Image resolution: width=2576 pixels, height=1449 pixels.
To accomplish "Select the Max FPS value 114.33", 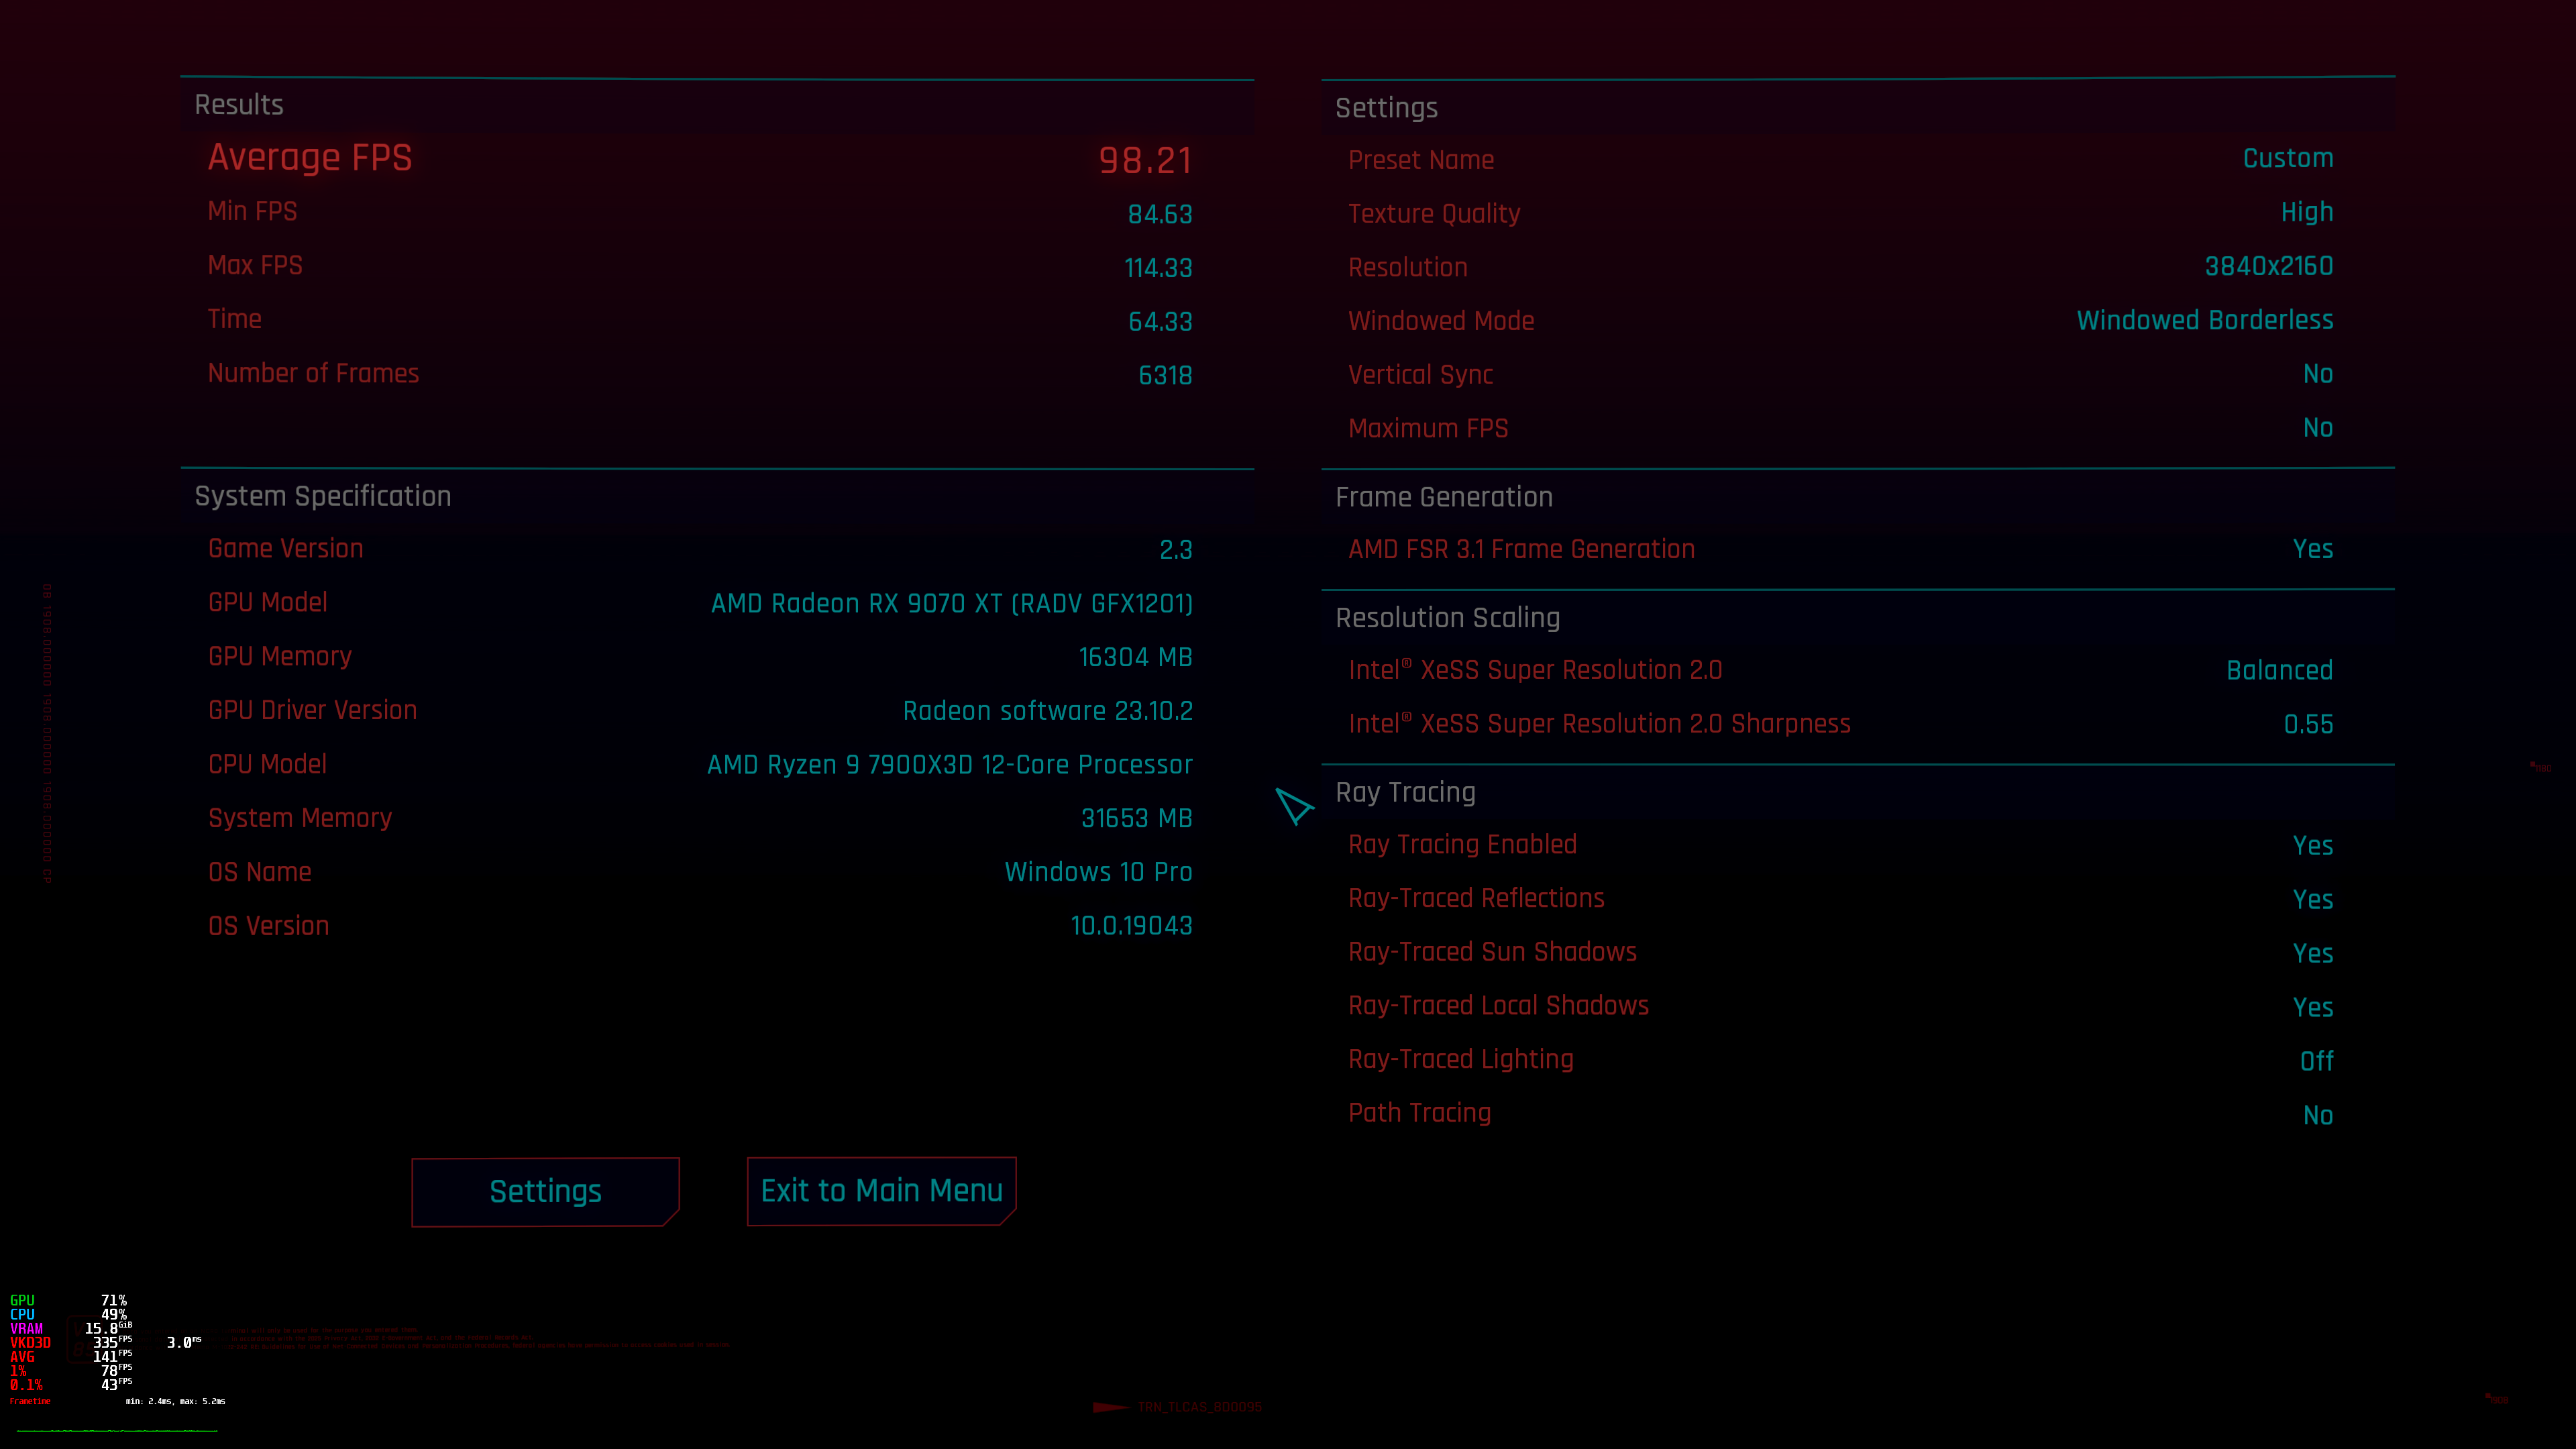I will click(1158, 268).
